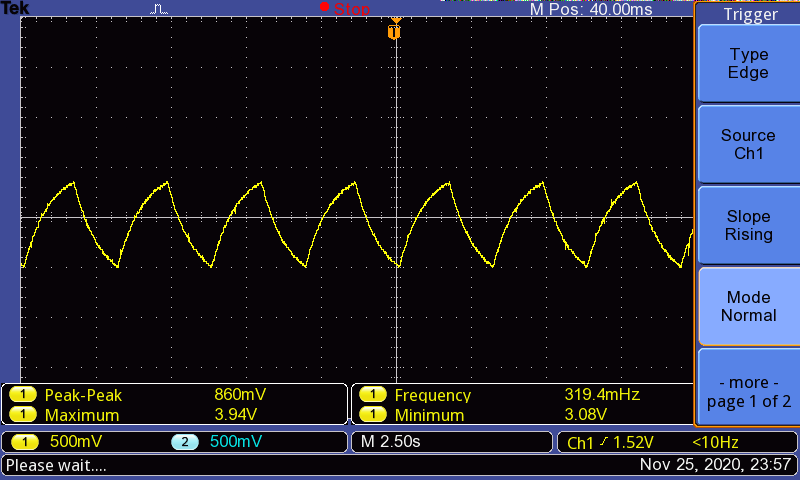Select the Minimum measurement label
Image resolution: width=800 pixels, height=480 pixels.
click(x=429, y=415)
